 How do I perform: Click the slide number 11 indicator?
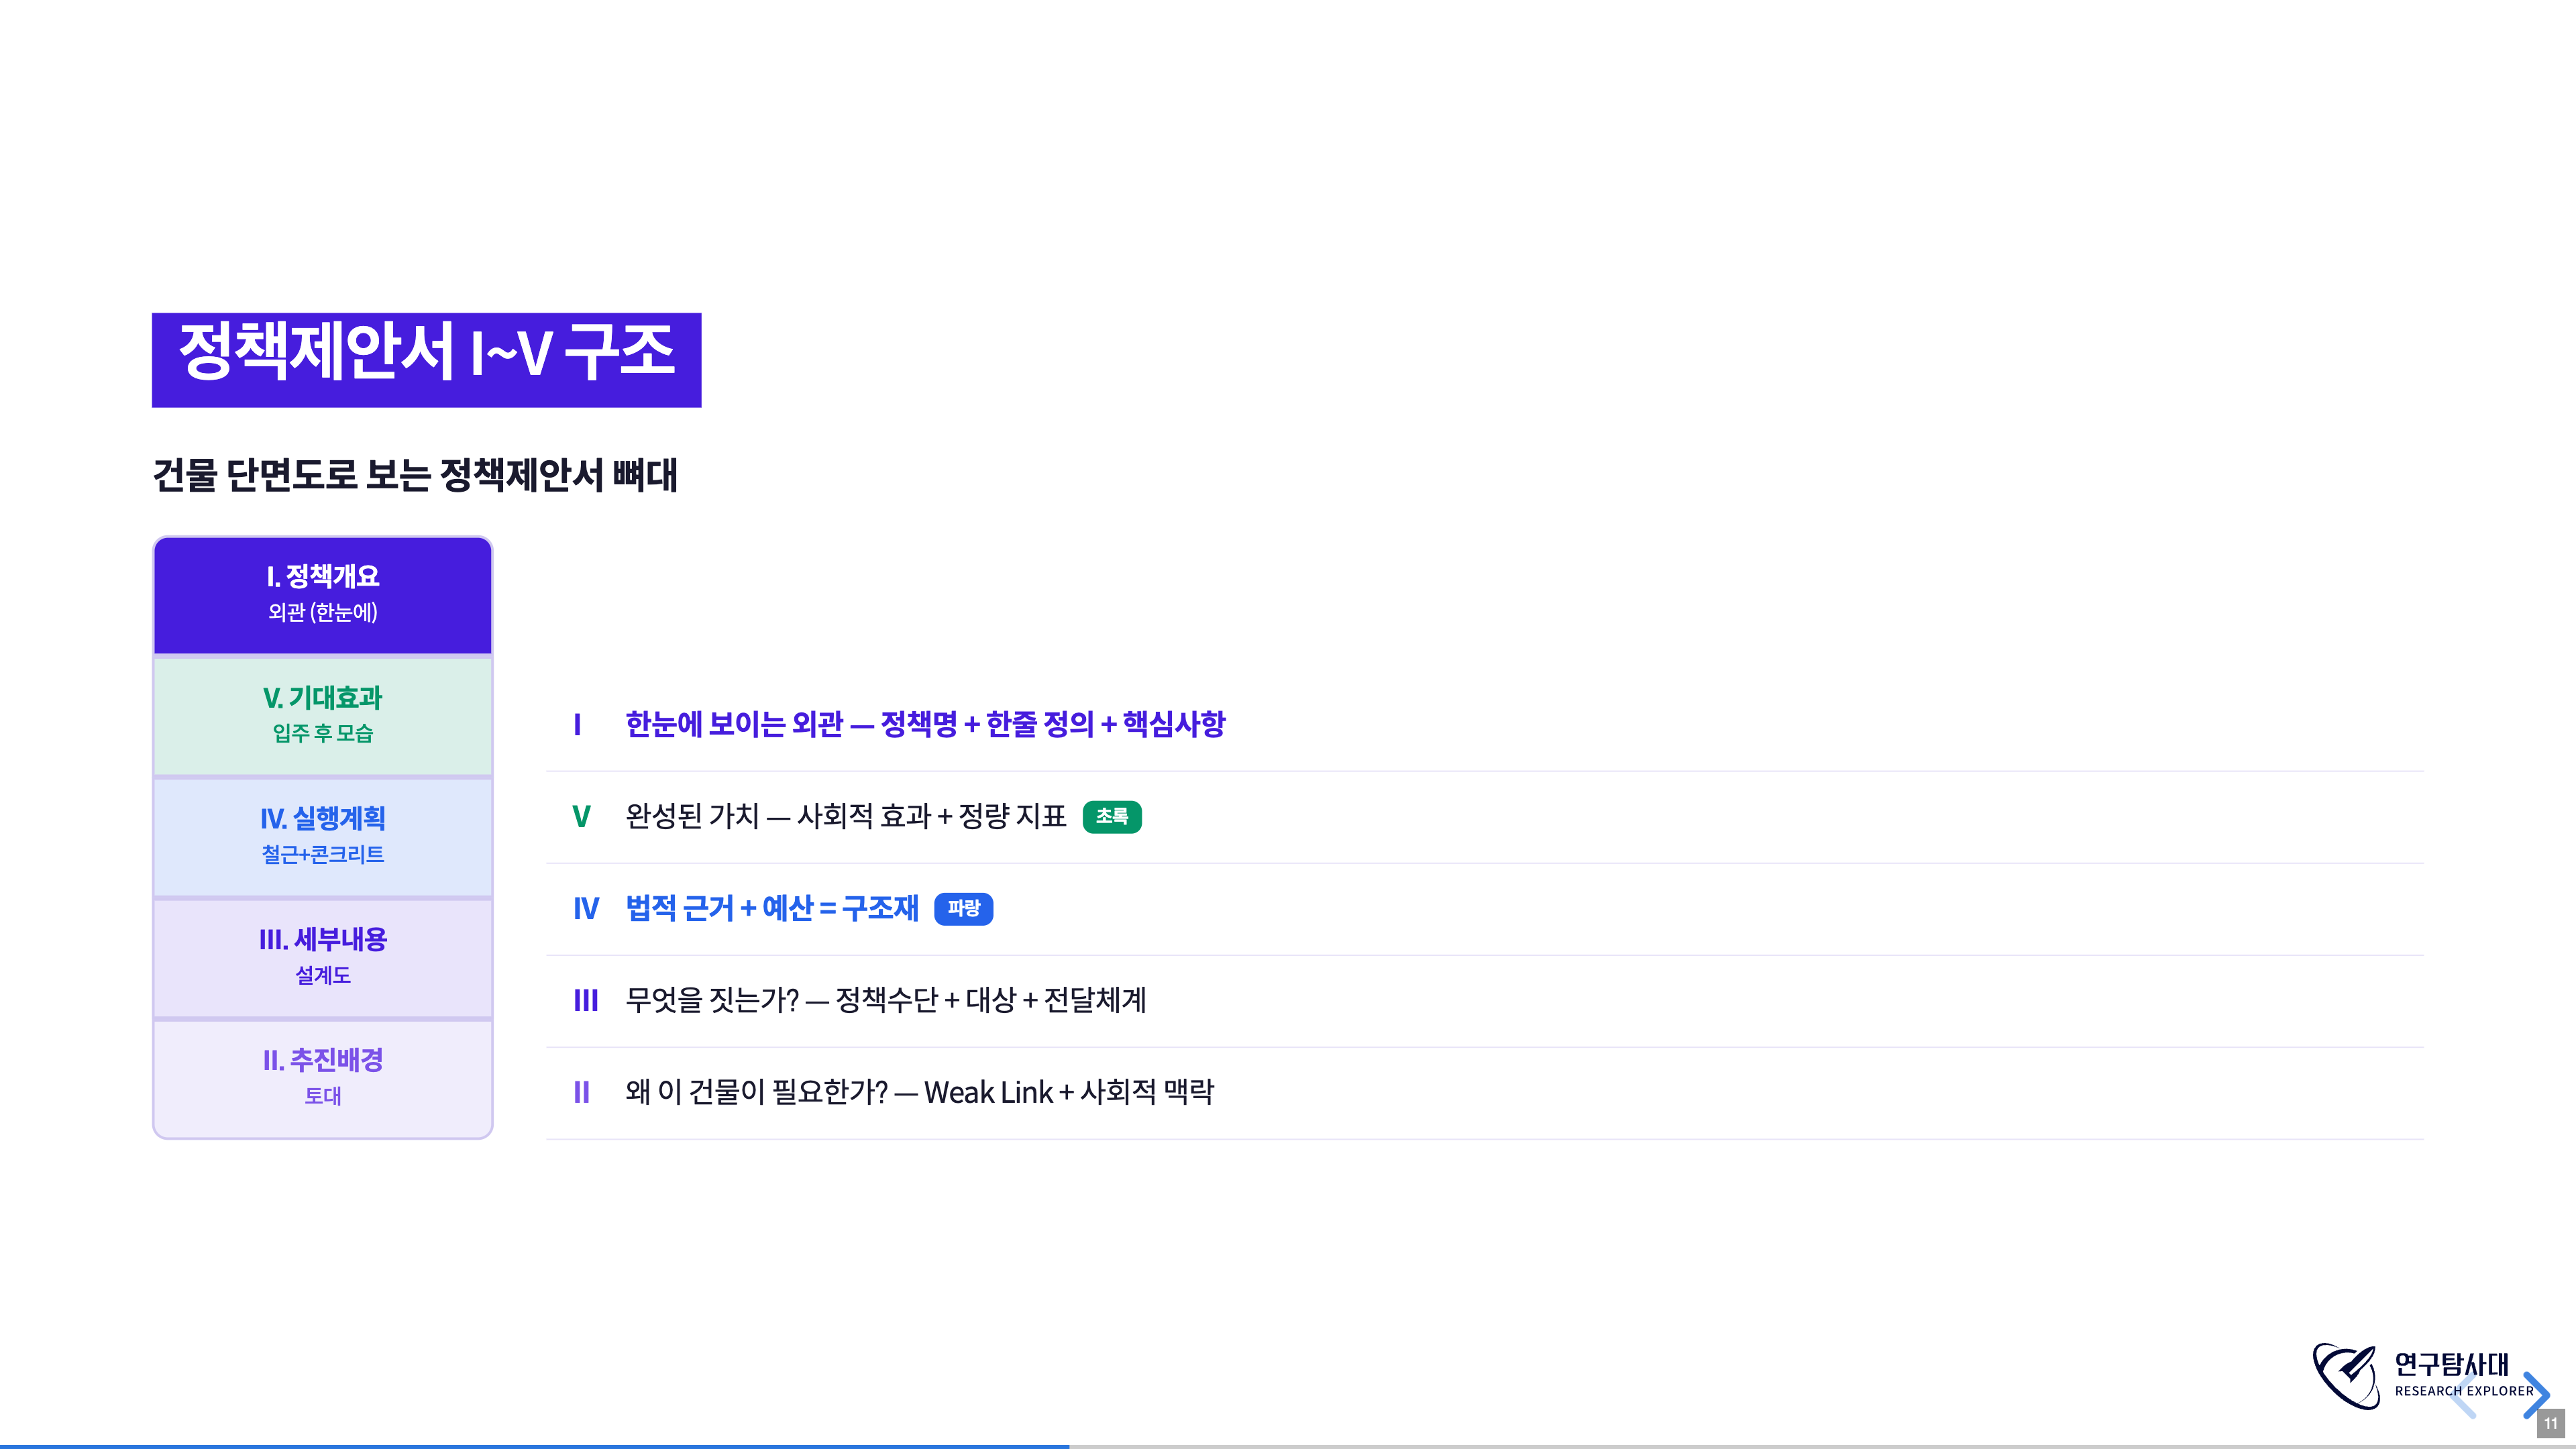pyautogui.click(x=2550, y=1423)
